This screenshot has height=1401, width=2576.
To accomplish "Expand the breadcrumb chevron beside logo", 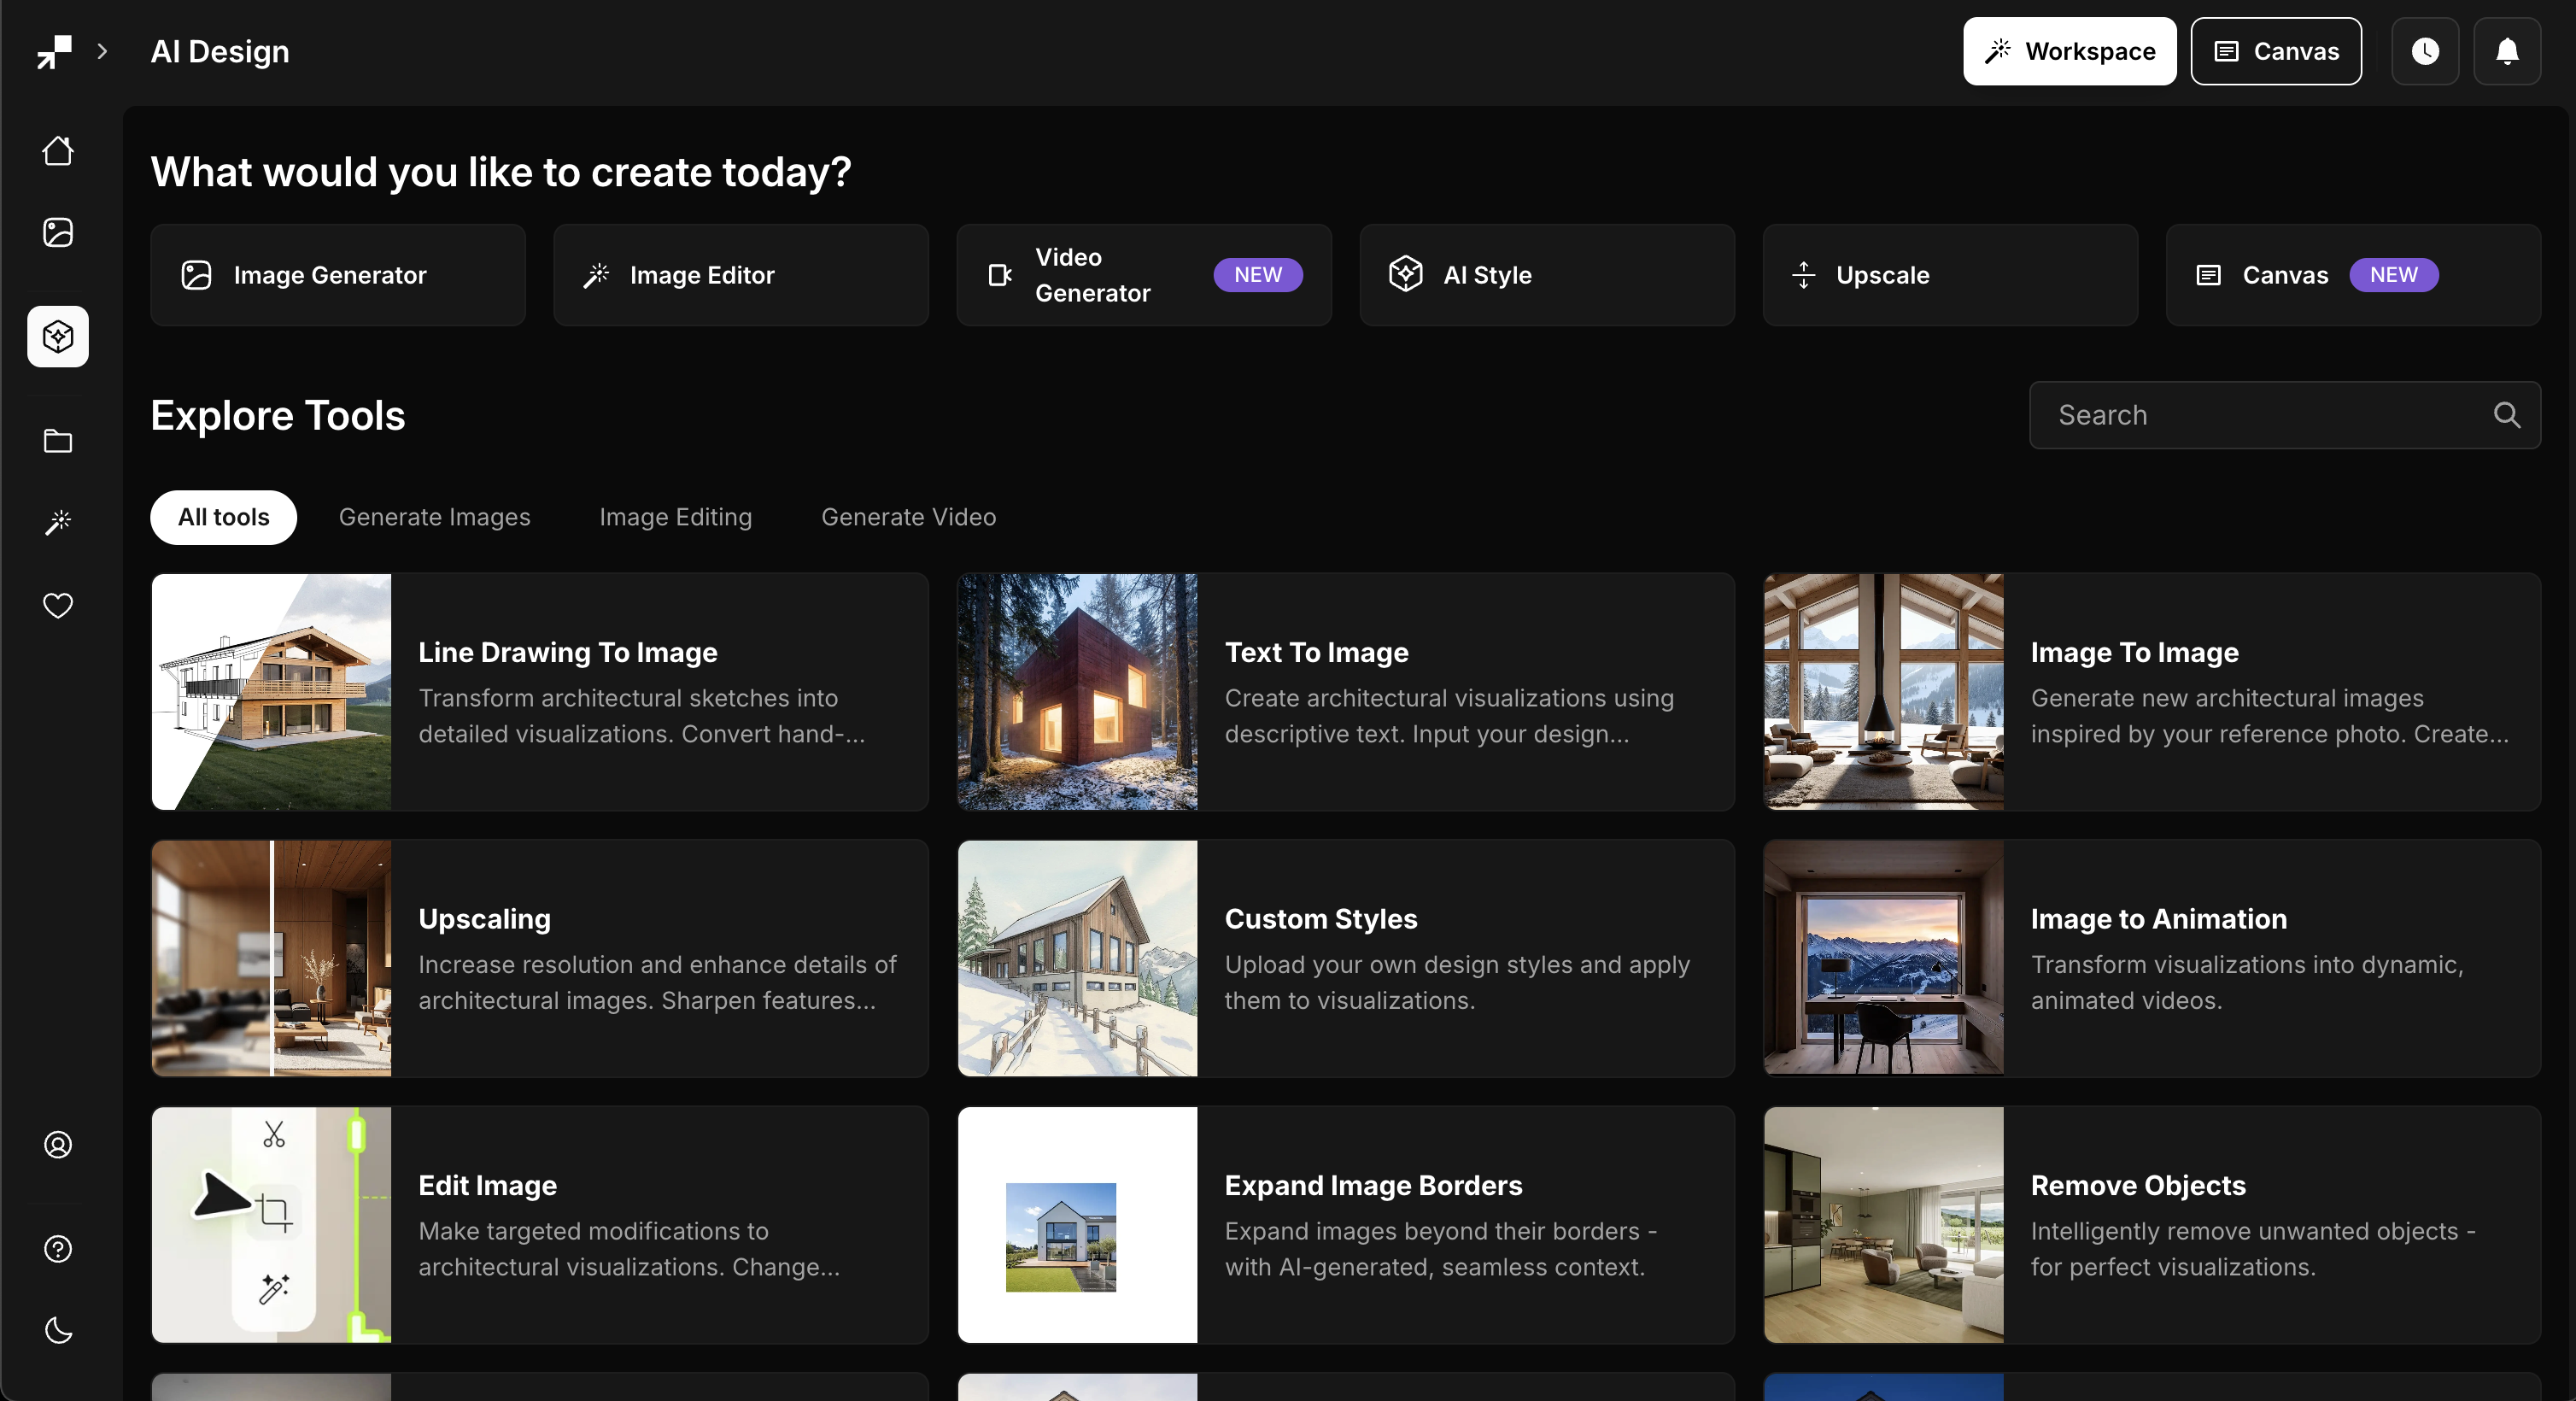I will click(x=102, y=51).
